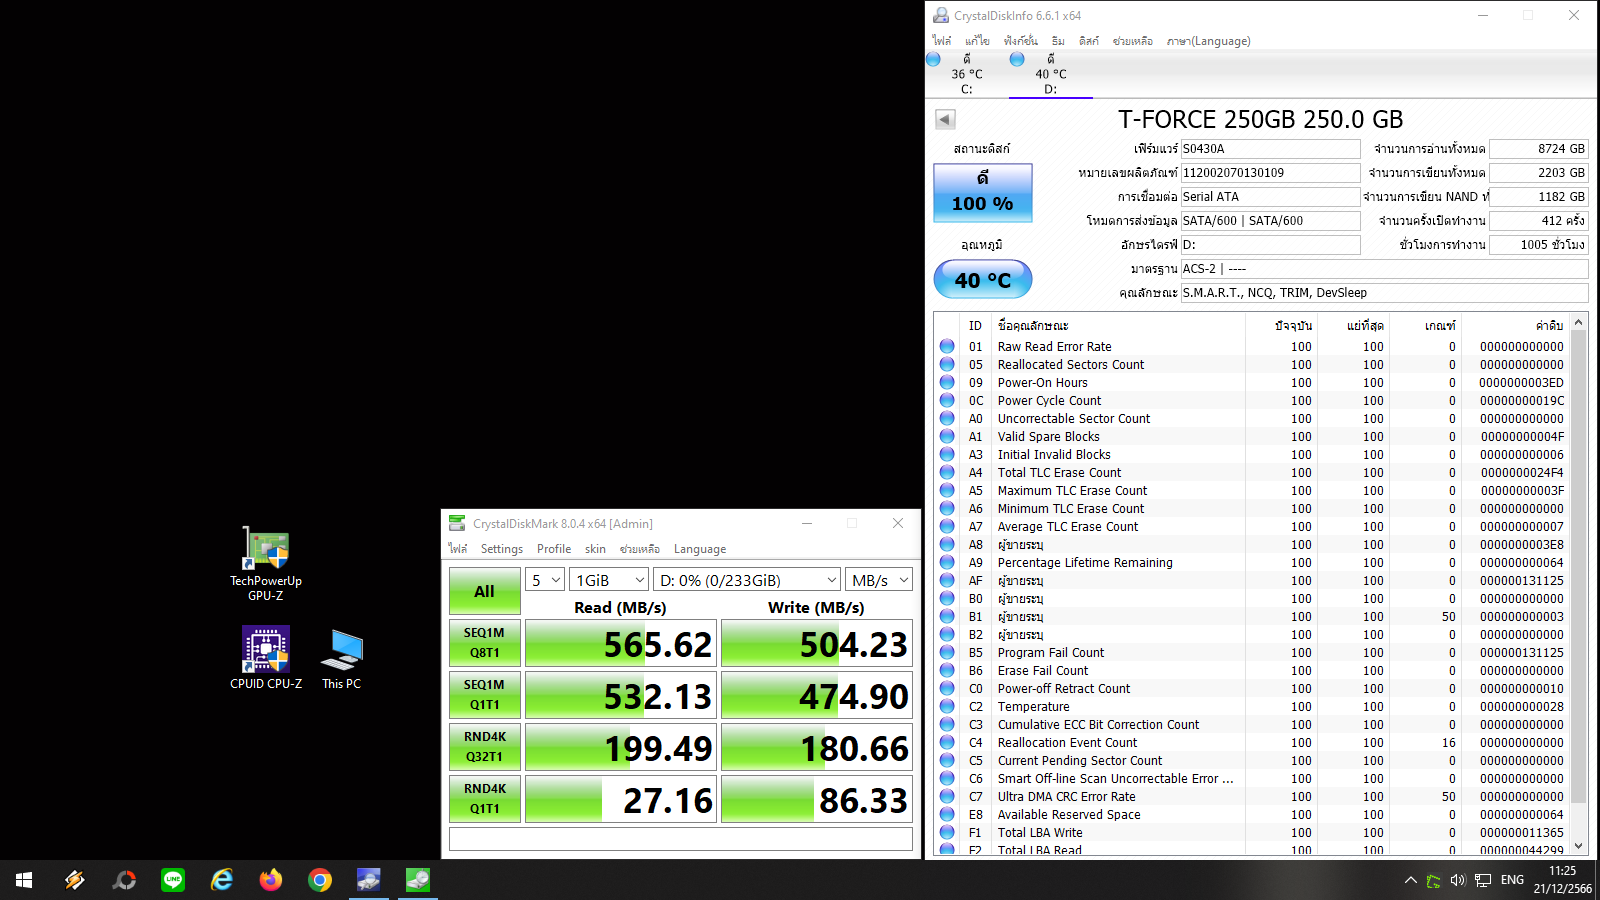Open CPUID CPU-Z desktop icon
1600x900 pixels.
[x=265, y=657]
